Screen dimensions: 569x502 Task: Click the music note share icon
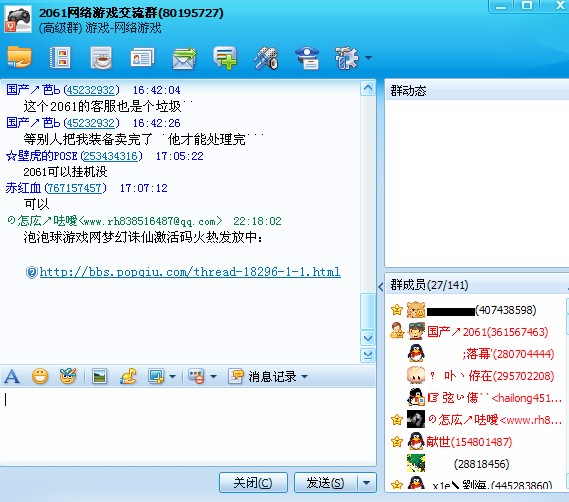click(x=128, y=376)
